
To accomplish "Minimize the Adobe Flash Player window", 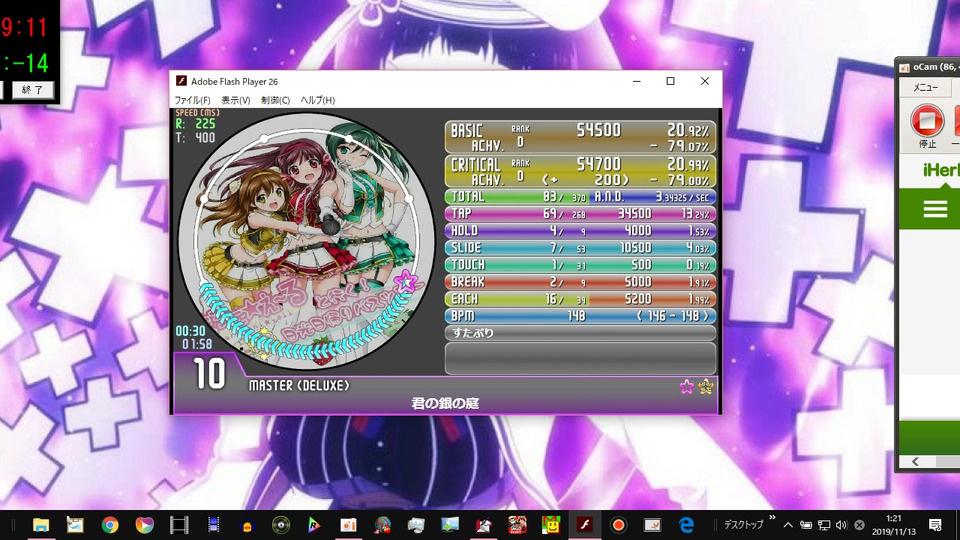I will click(x=637, y=81).
